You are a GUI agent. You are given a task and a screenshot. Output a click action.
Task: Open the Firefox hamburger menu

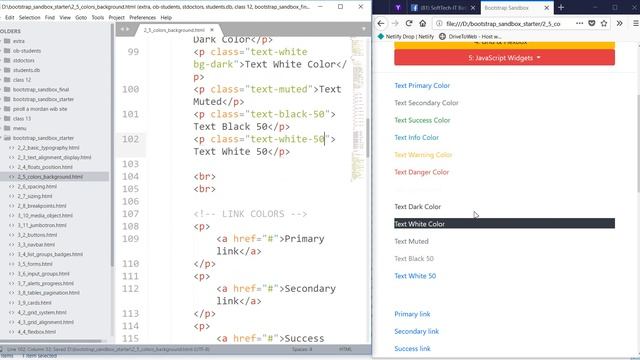[636, 23]
